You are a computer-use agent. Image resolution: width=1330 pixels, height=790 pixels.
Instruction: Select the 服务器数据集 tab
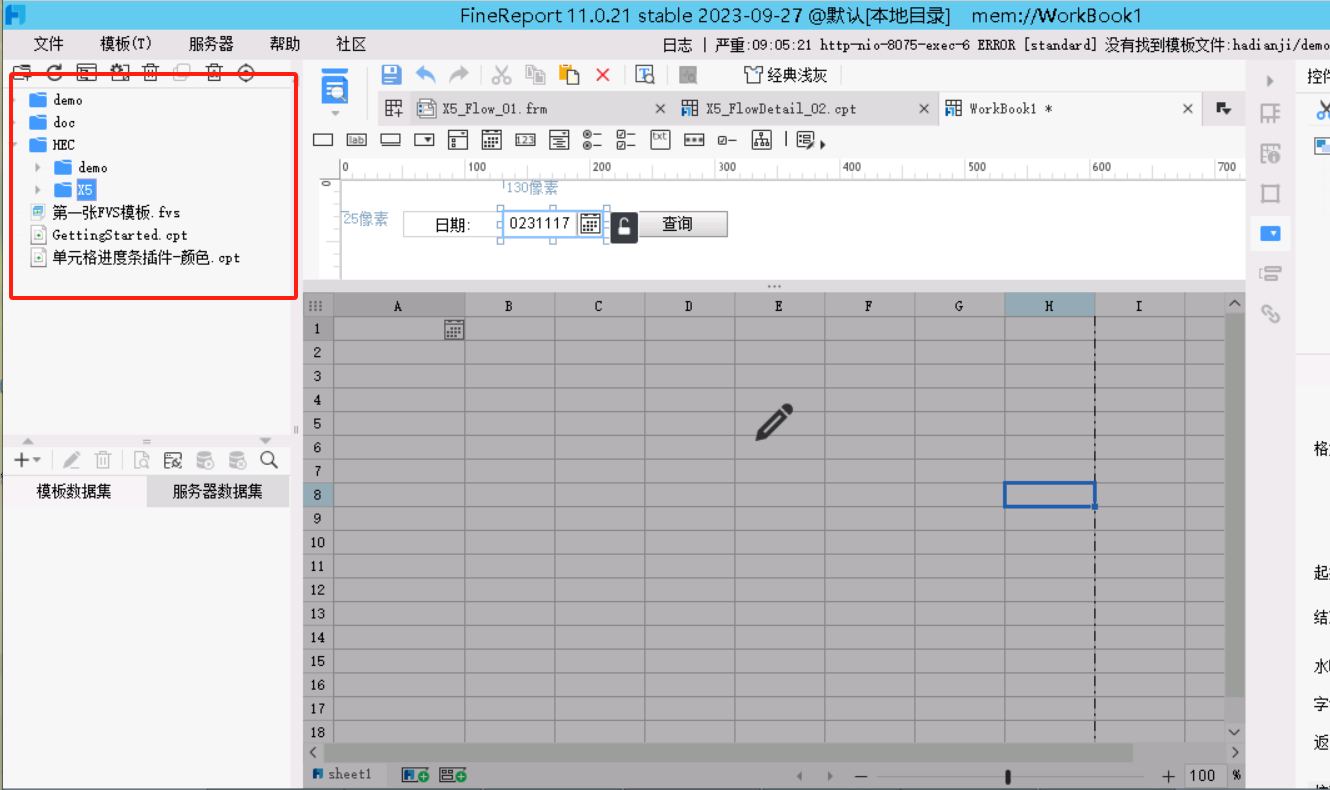click(218, 492)
